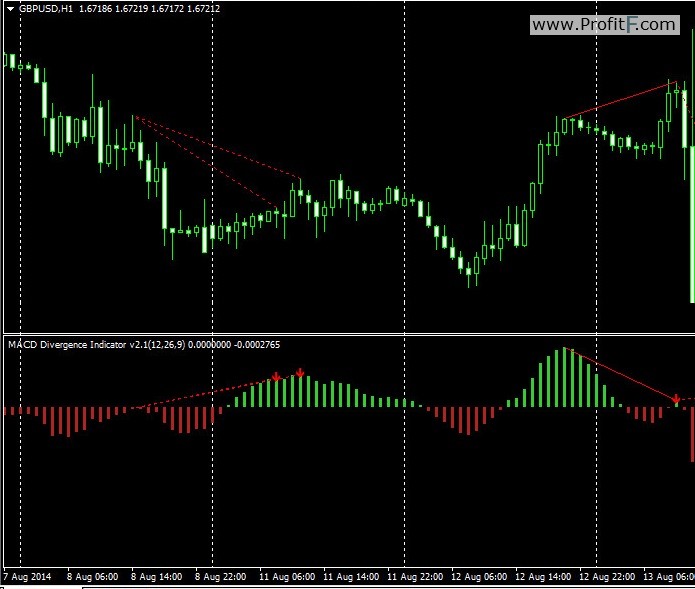Screen dimensions: 695x589
Task: Click the '12 Aug 06:00' time axis label
Action: coord(479,577)
